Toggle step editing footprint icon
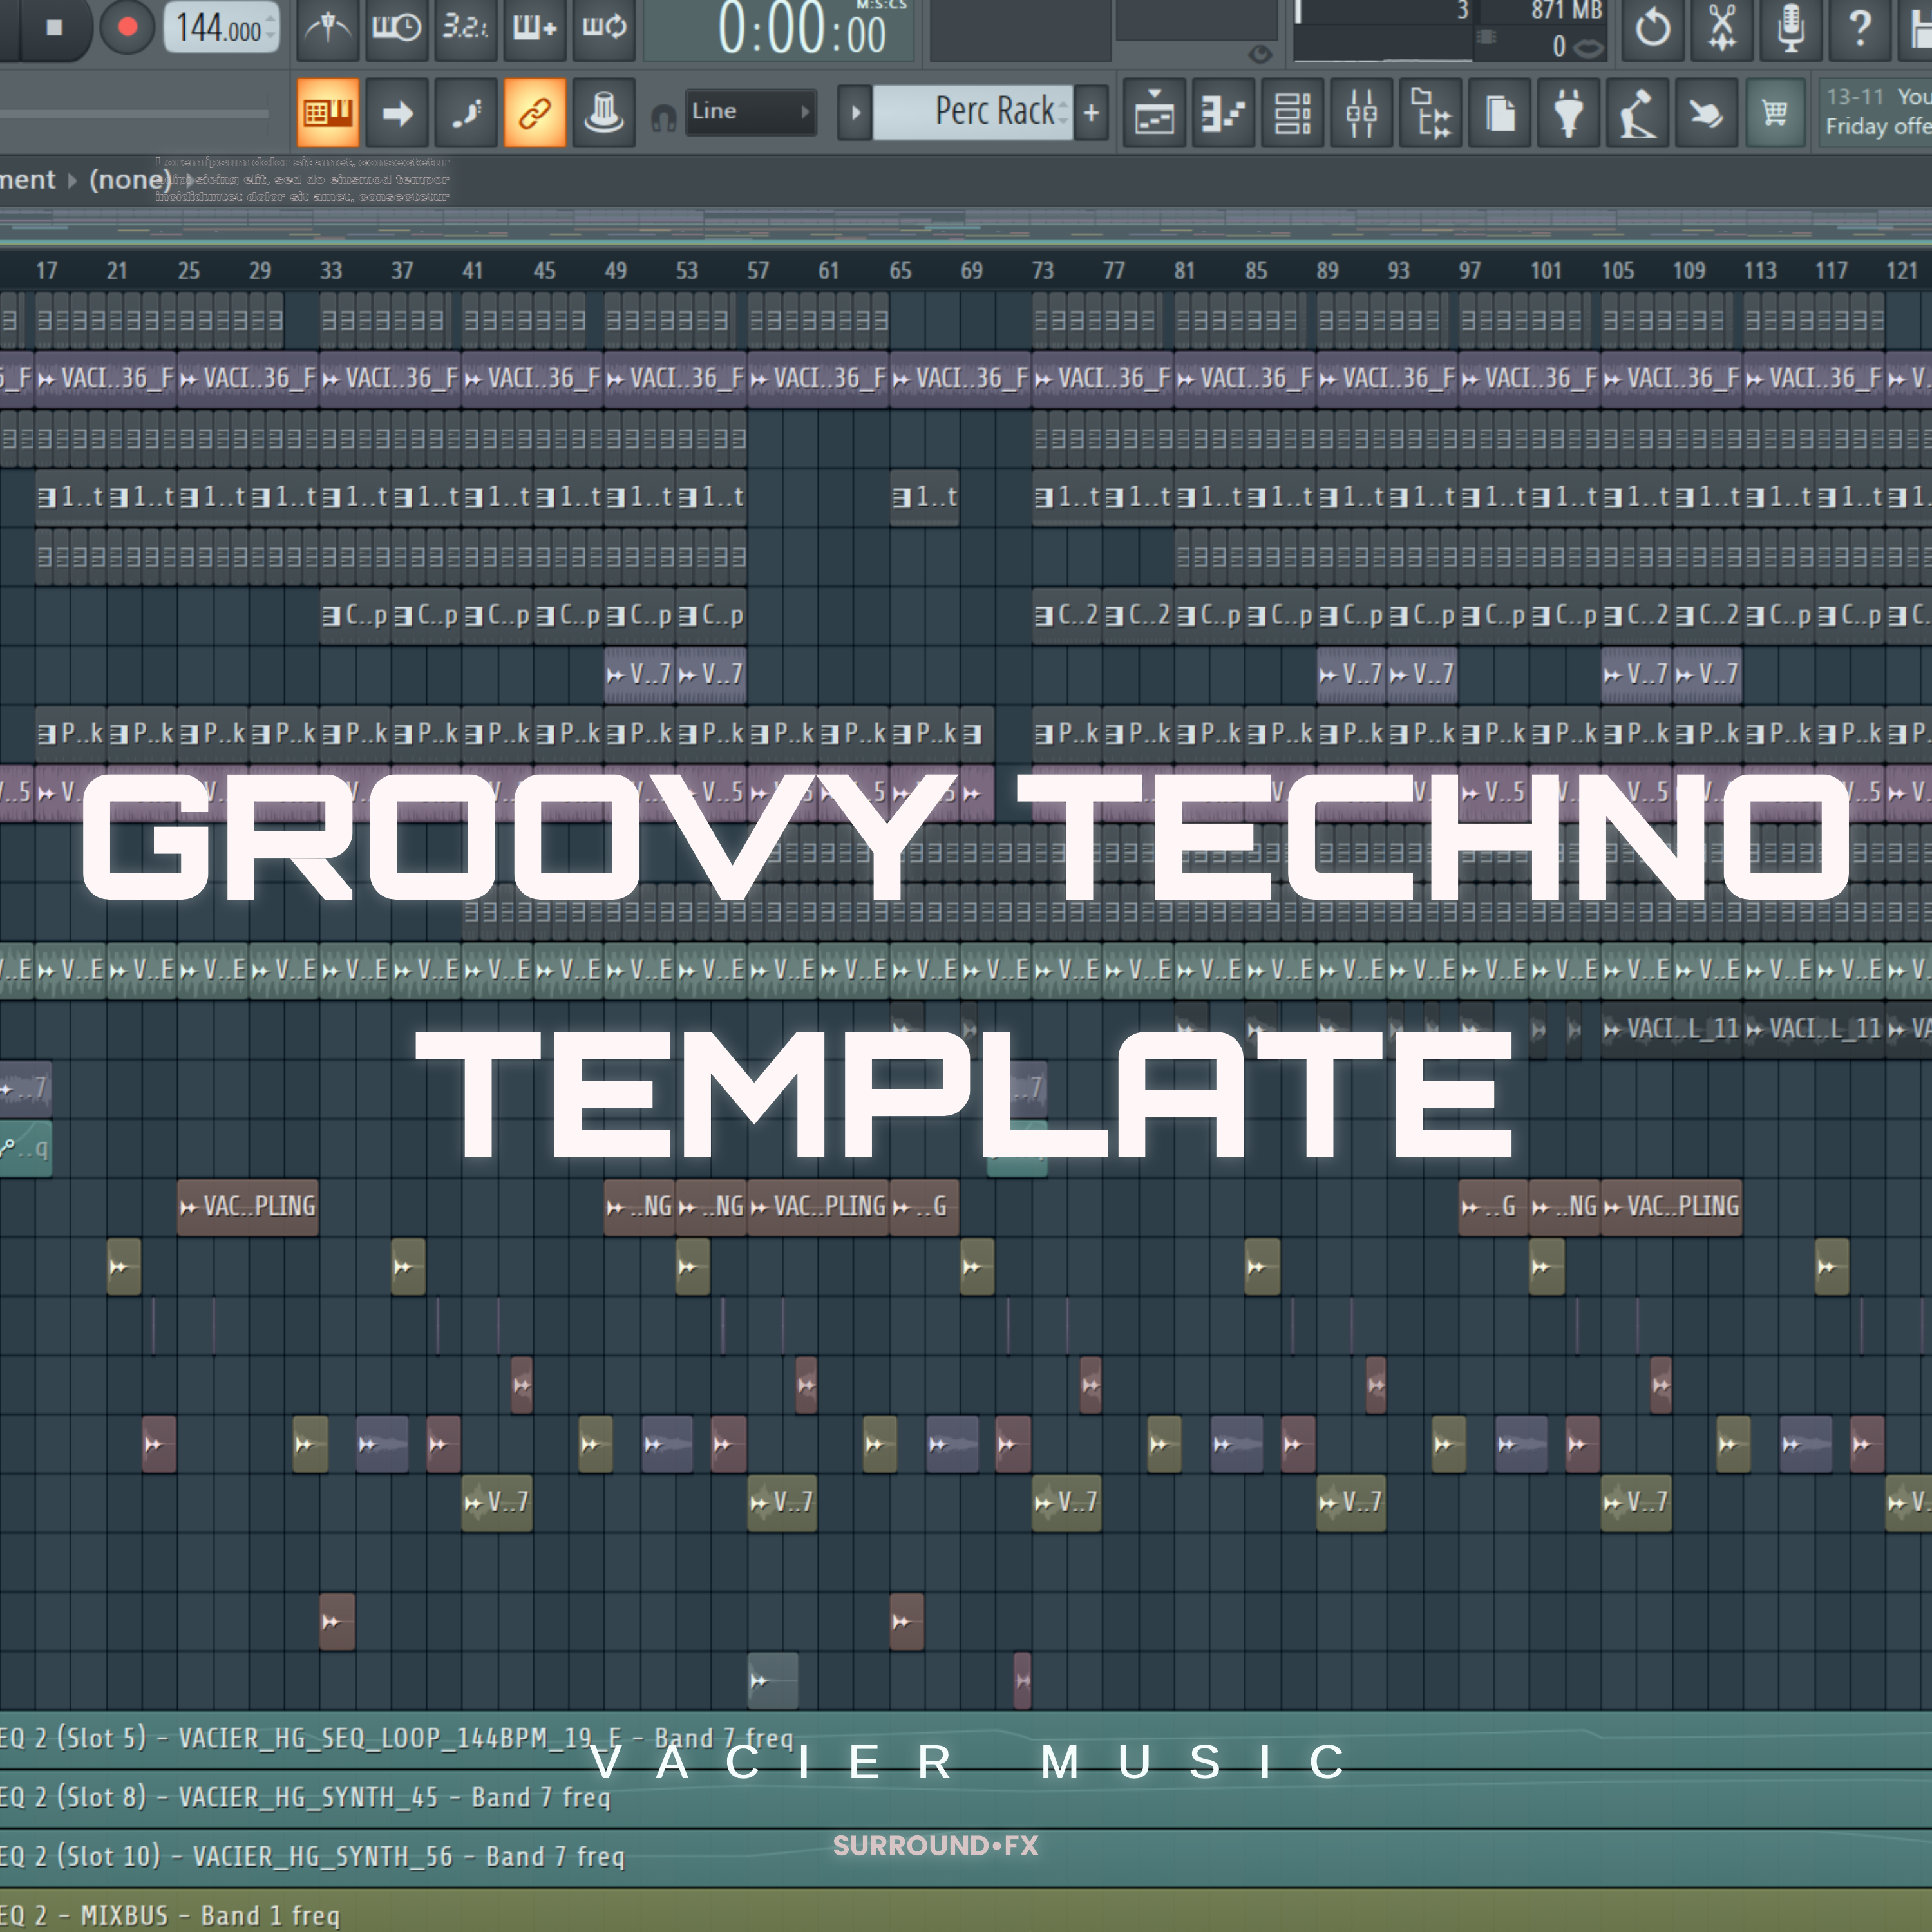 [x=465, y=112]
